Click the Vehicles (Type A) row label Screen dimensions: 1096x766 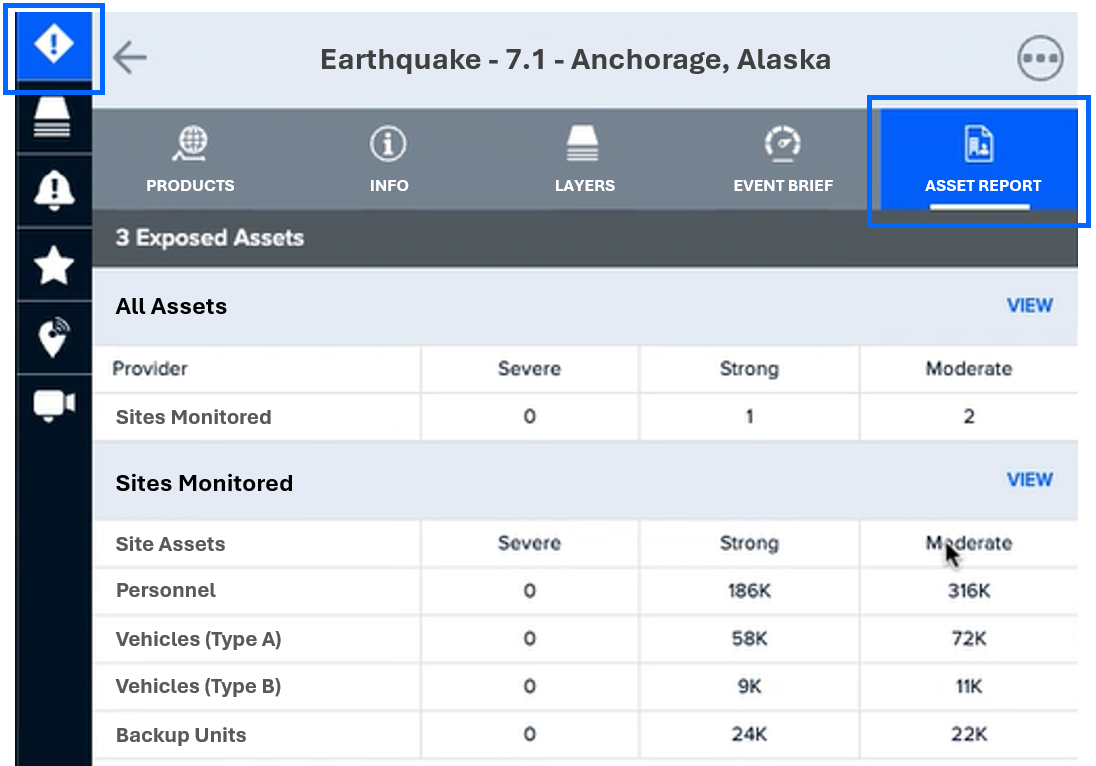point(198,639)
